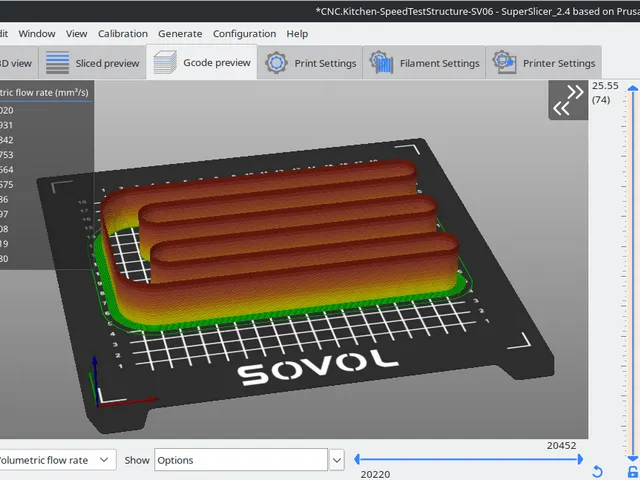This screenshot has height=480, width=640.
Task: Open the Help menu
Action: 297,34
